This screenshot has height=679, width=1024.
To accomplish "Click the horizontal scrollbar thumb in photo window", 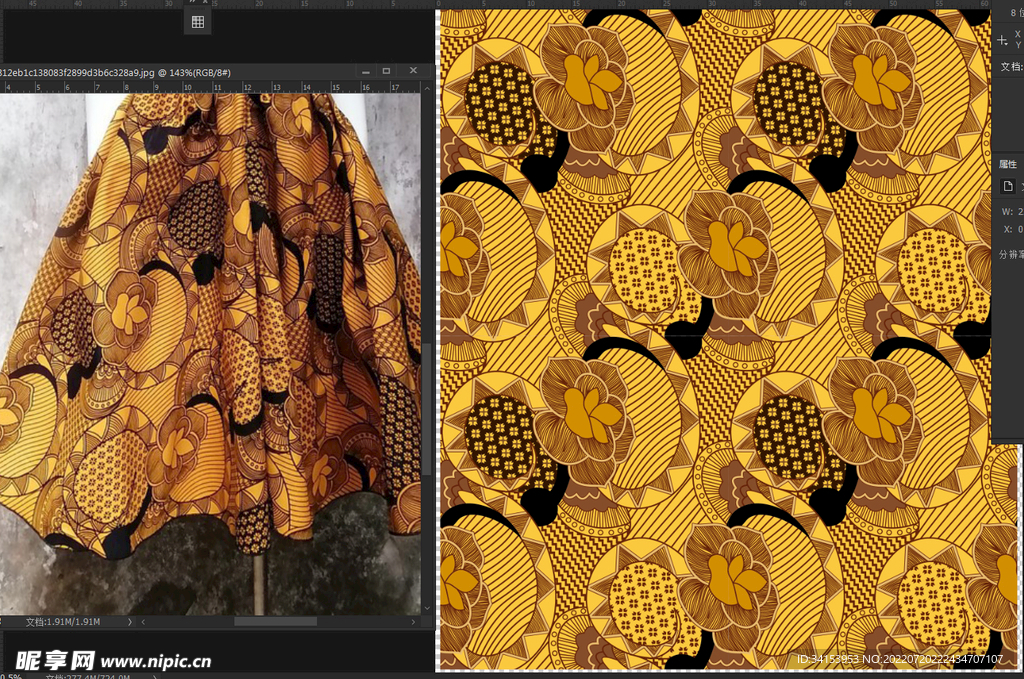I will tap(275, 622).
